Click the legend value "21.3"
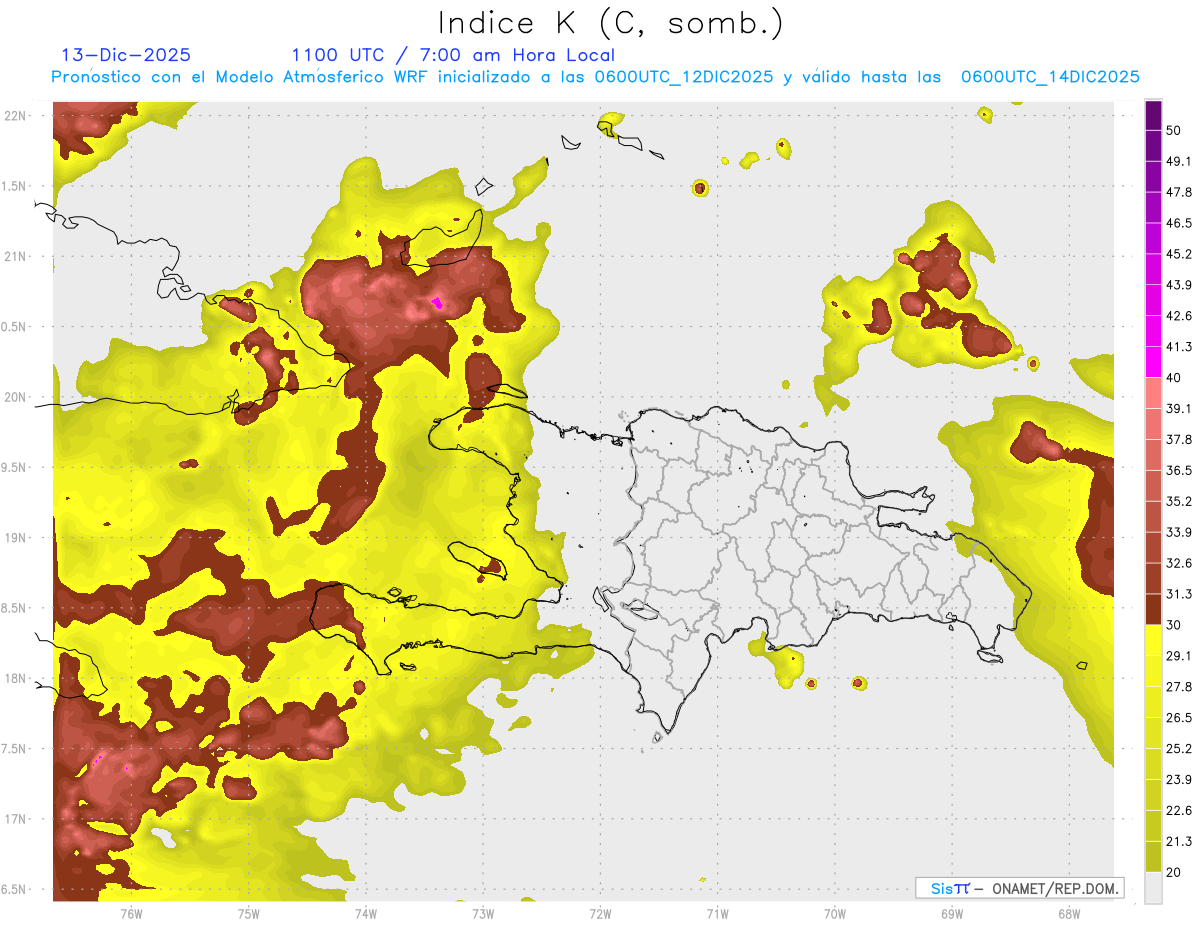 point(1180,842)
